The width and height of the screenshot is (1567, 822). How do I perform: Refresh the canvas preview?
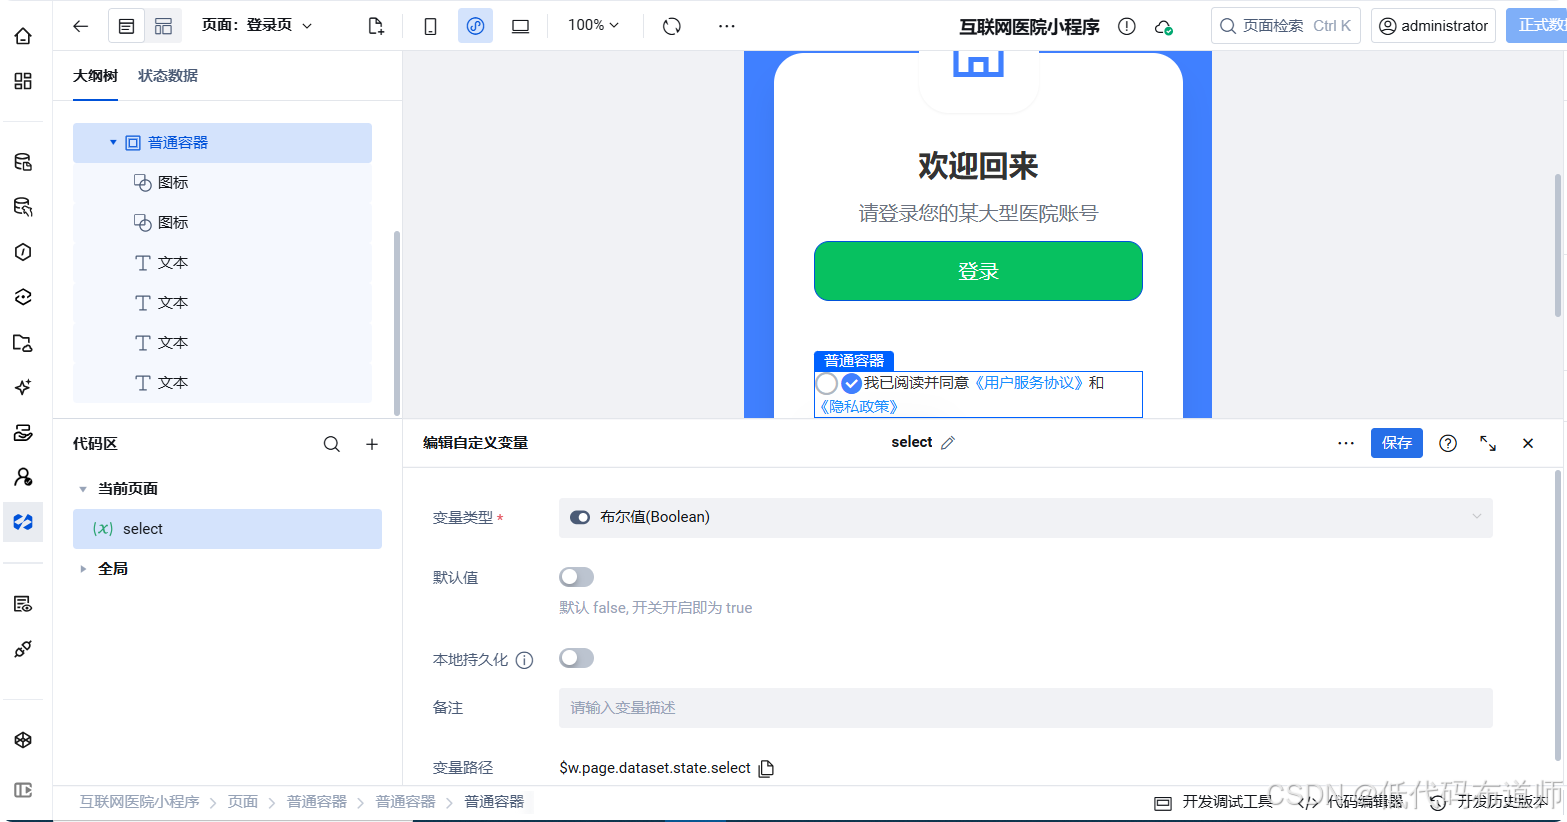670,25
